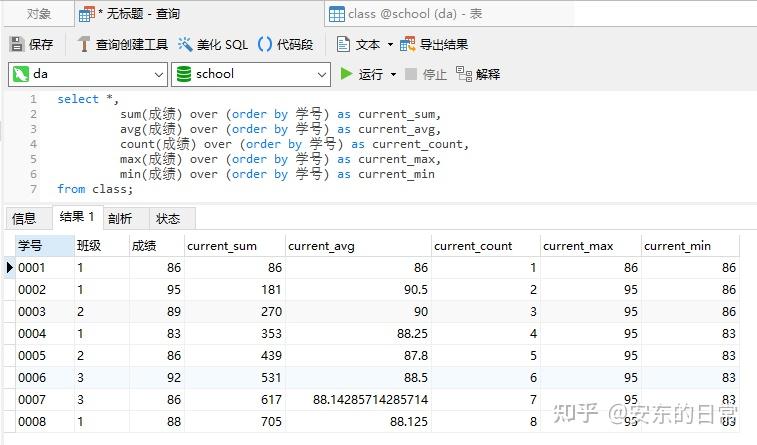Click the 班级 column header

101,246
